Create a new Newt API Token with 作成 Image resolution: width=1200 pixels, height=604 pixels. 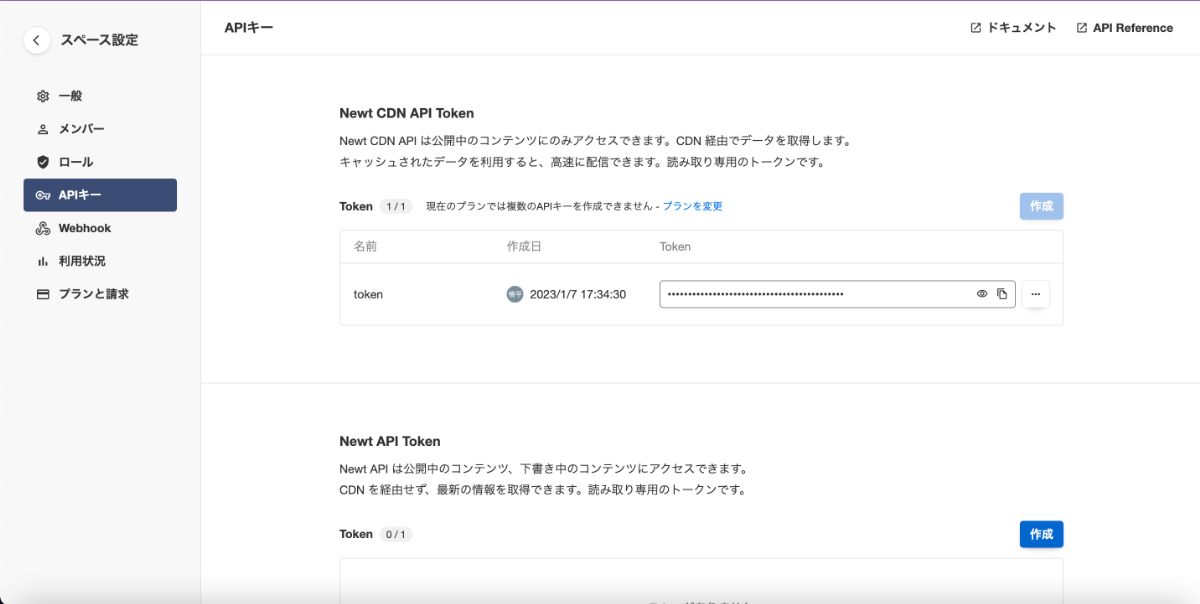point(1041,534)
